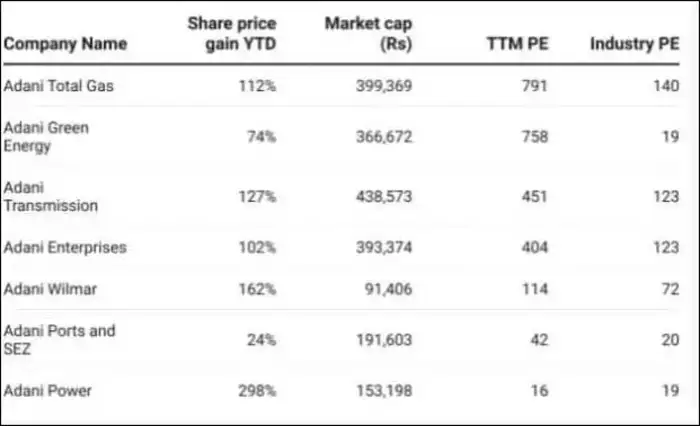
Task: Select the Adani Transmission company cell
Action: (51, 196)
